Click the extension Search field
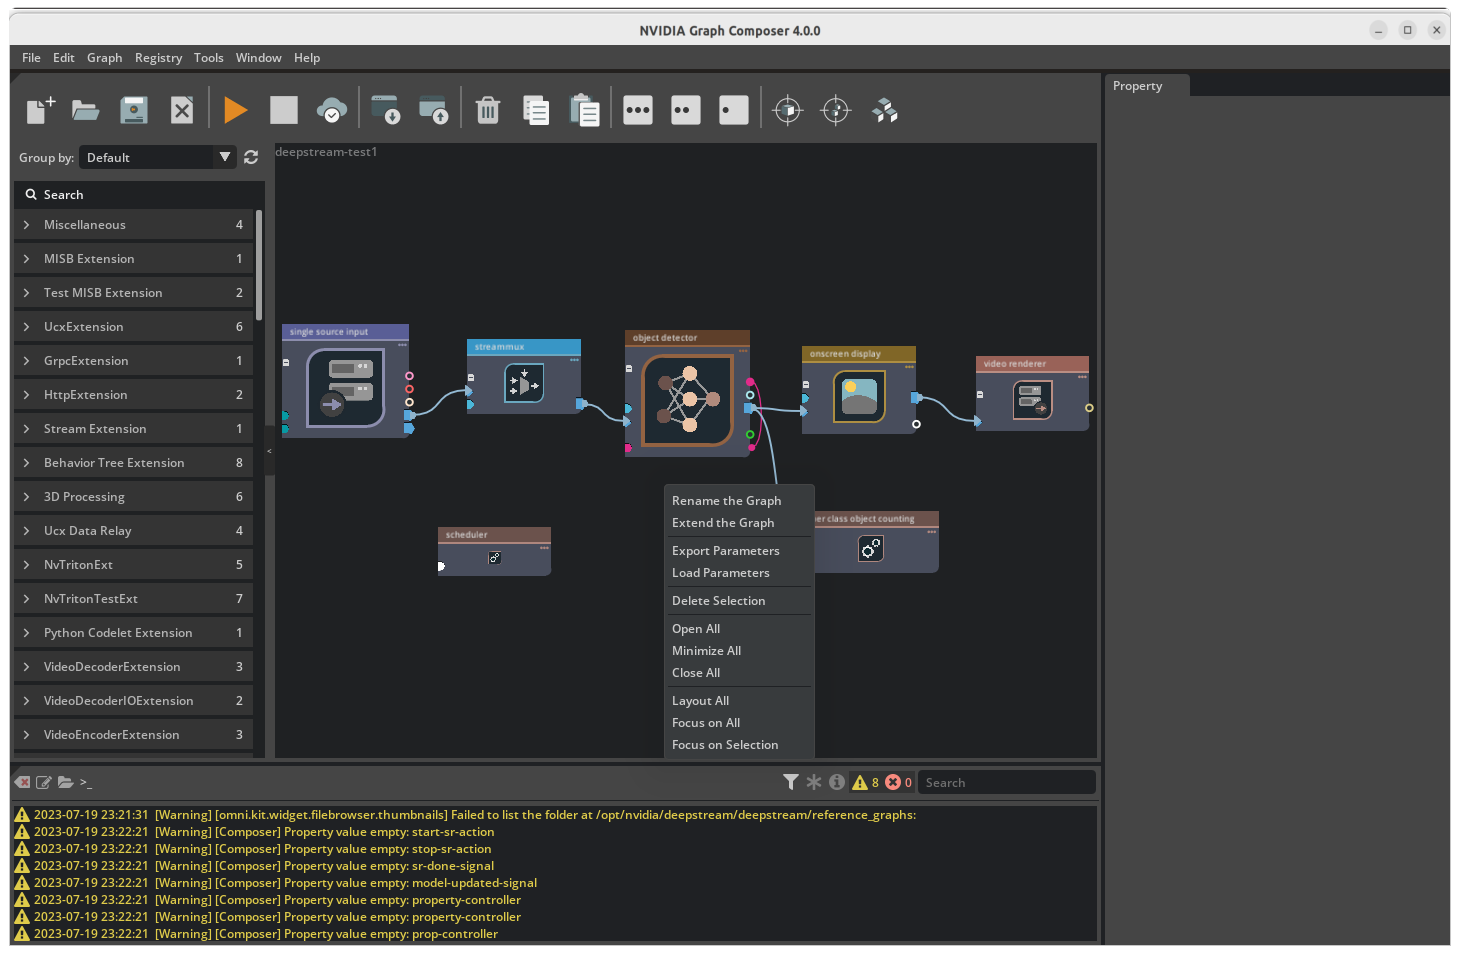Image resolution: width=1460 pixels, height=955 pixels. tap(139, 194)
